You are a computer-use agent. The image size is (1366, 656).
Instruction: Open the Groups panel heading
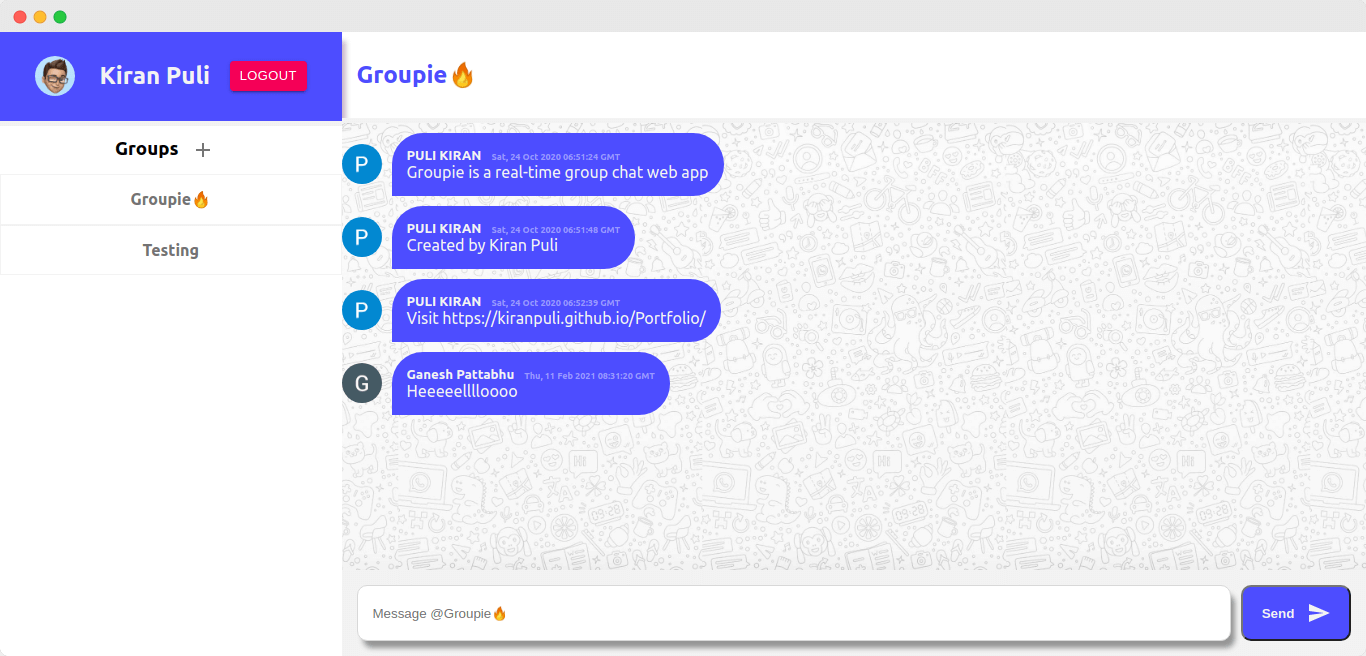point(146,148)
